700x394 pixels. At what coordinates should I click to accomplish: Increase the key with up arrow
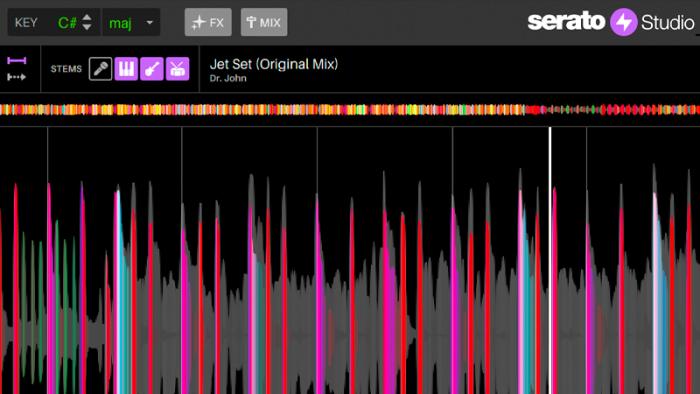coord(87,17)
